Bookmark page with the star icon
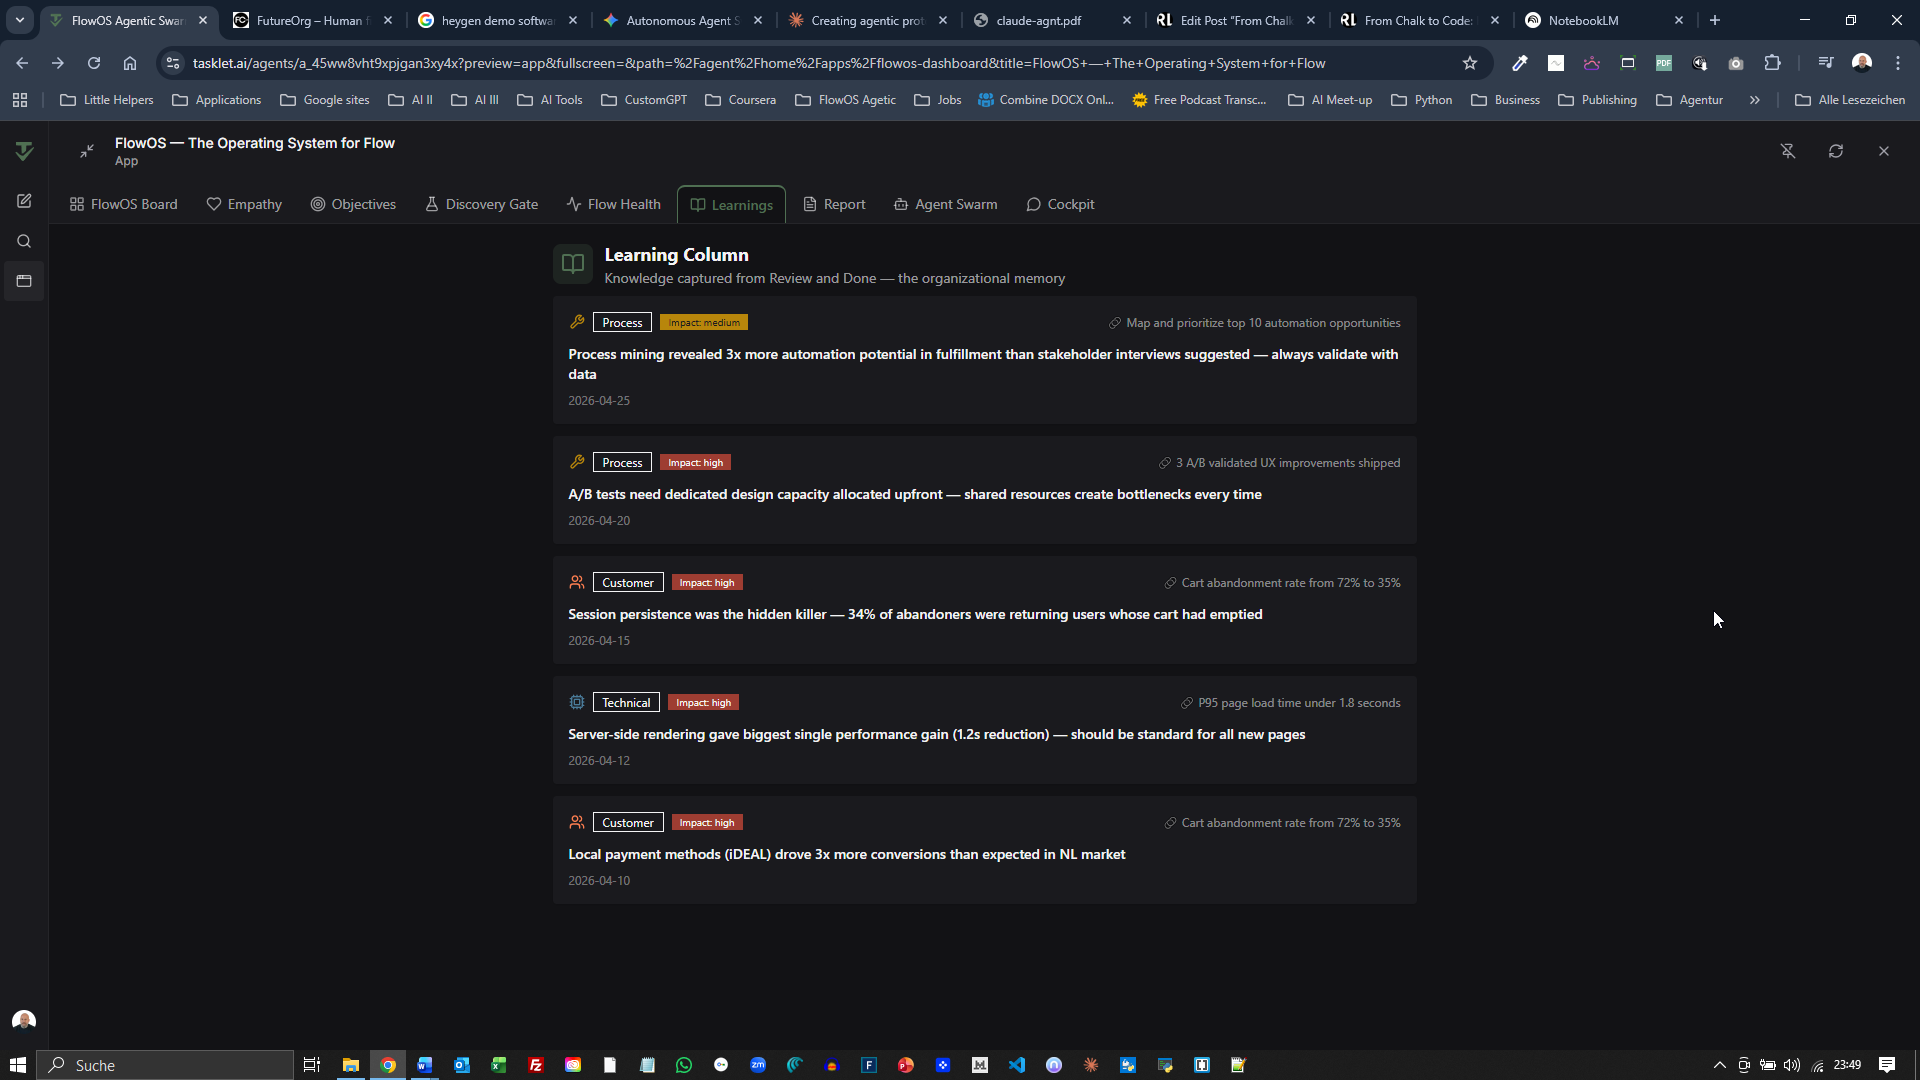The height and width of the screenshot is (1080, 1920). (1469, 63)
